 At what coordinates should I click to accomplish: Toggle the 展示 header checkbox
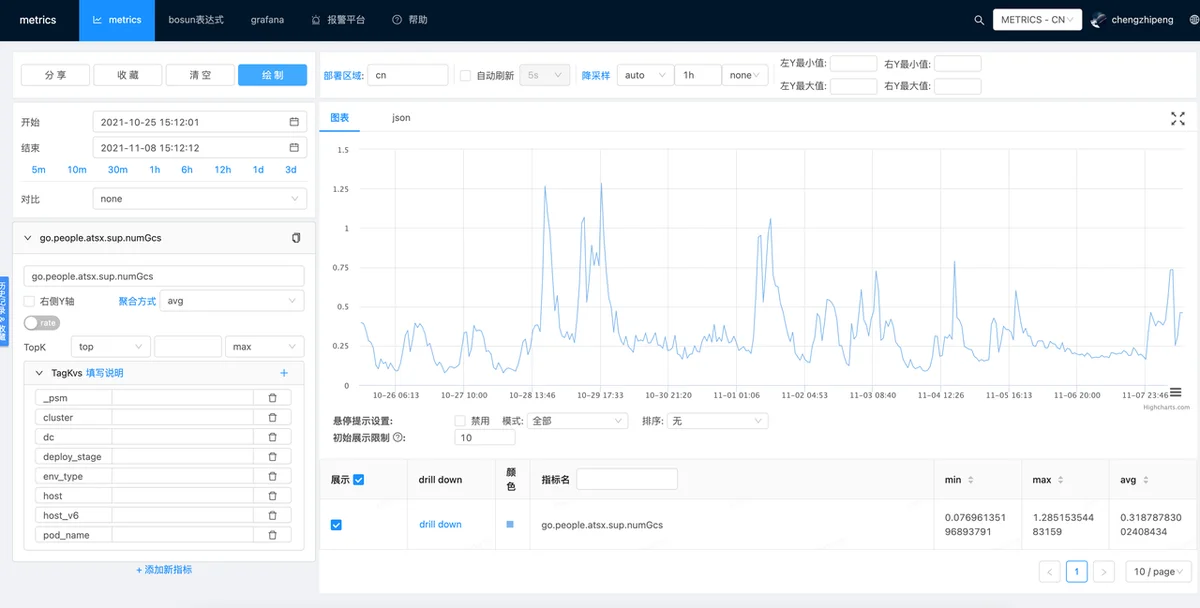coord(358,480)
